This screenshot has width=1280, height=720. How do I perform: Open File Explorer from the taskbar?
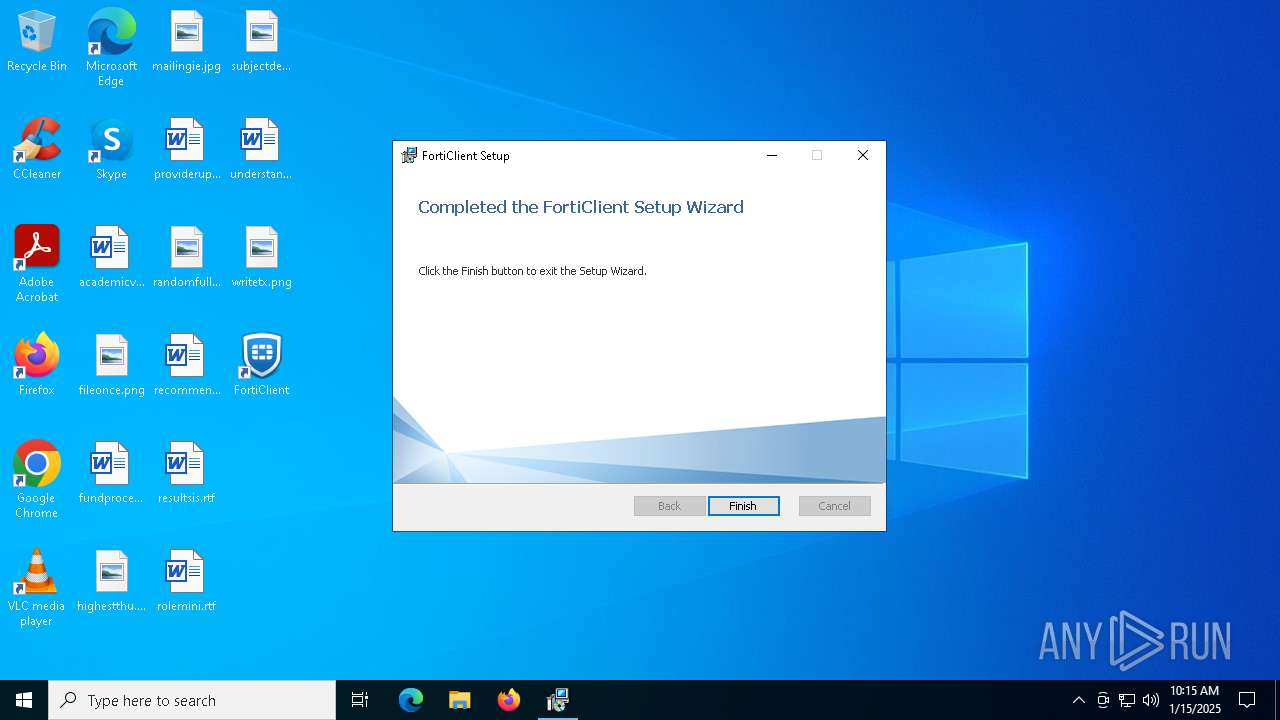point(459,700)
